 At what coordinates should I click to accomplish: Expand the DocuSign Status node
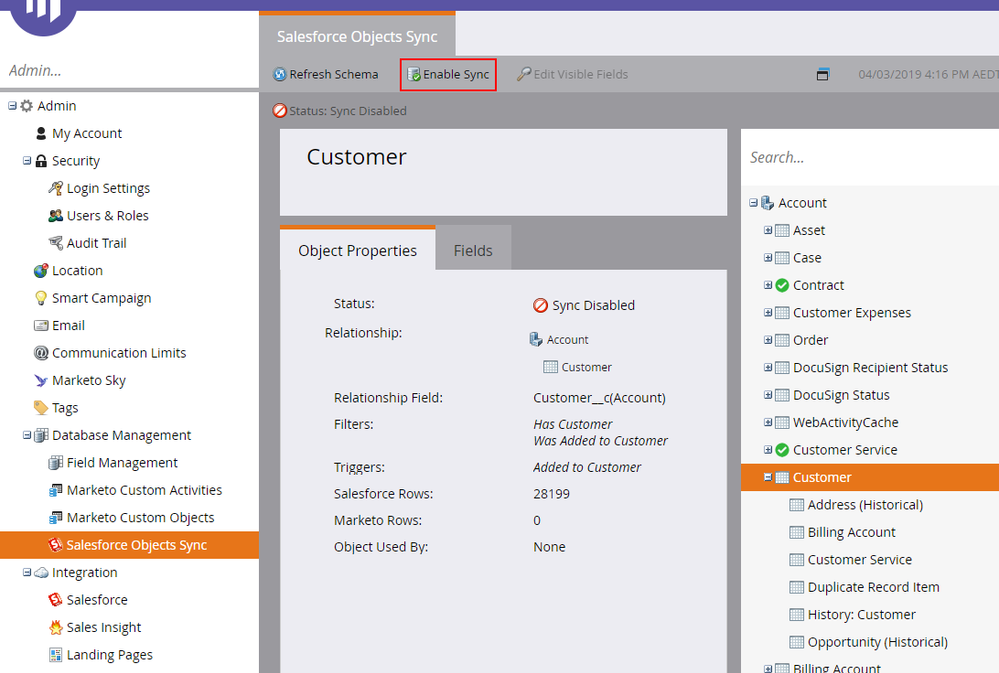[x=768, y=394]
